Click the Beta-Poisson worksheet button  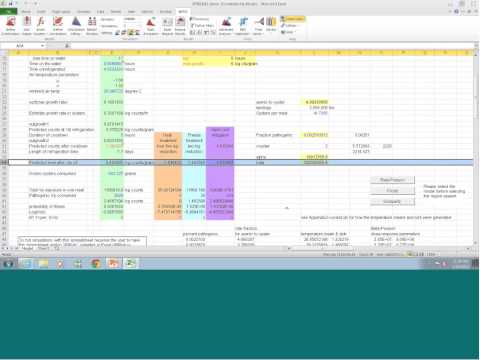pos(393,180)
